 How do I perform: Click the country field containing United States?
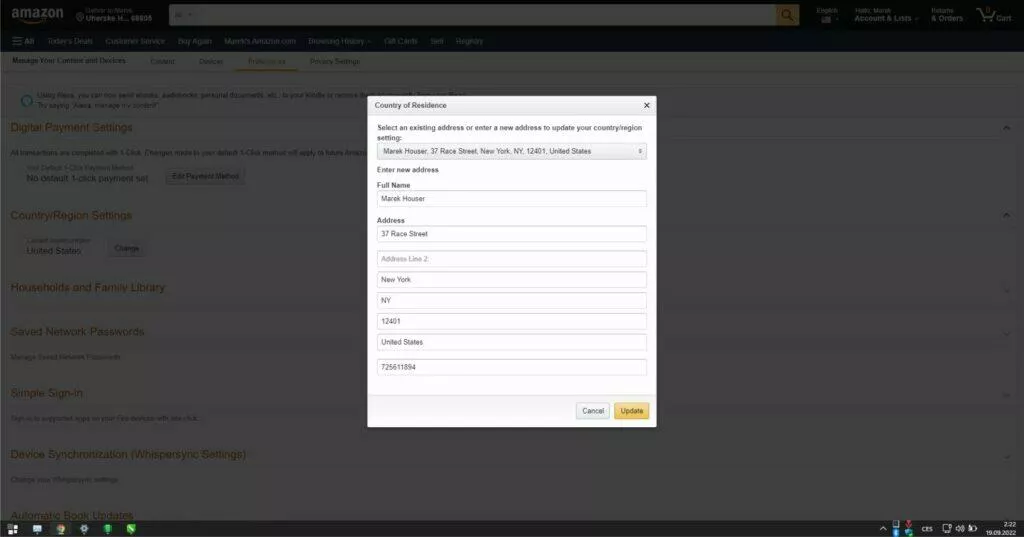(511, 342)
